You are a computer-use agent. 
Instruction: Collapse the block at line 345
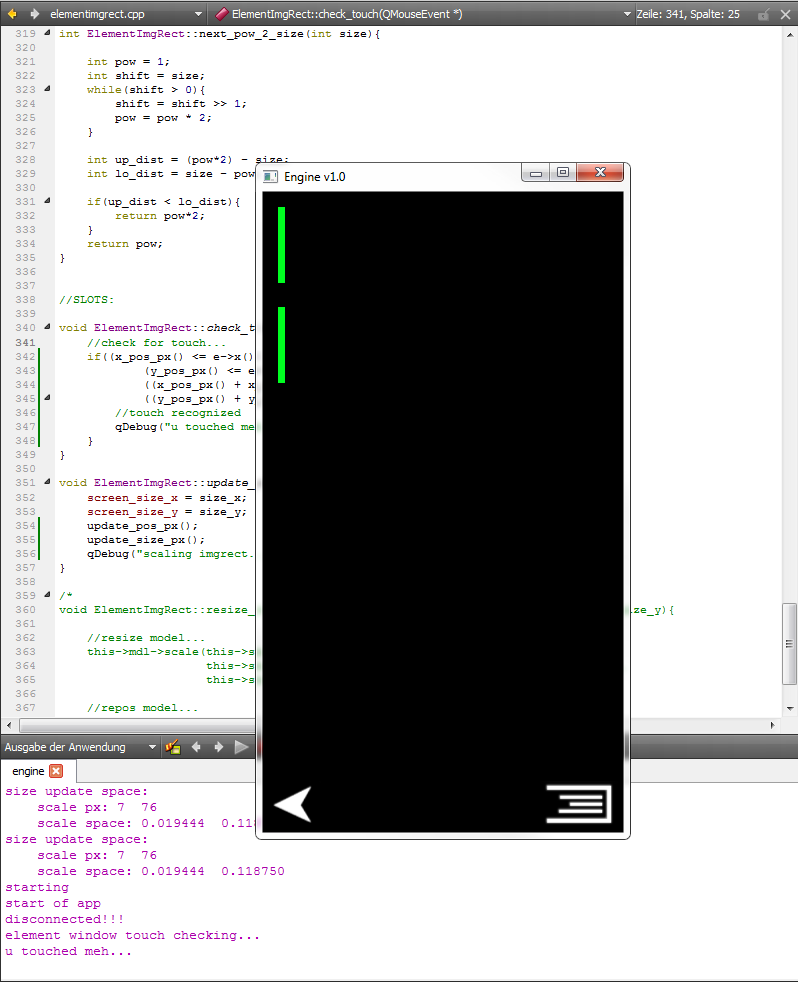[x=48, y=398]
